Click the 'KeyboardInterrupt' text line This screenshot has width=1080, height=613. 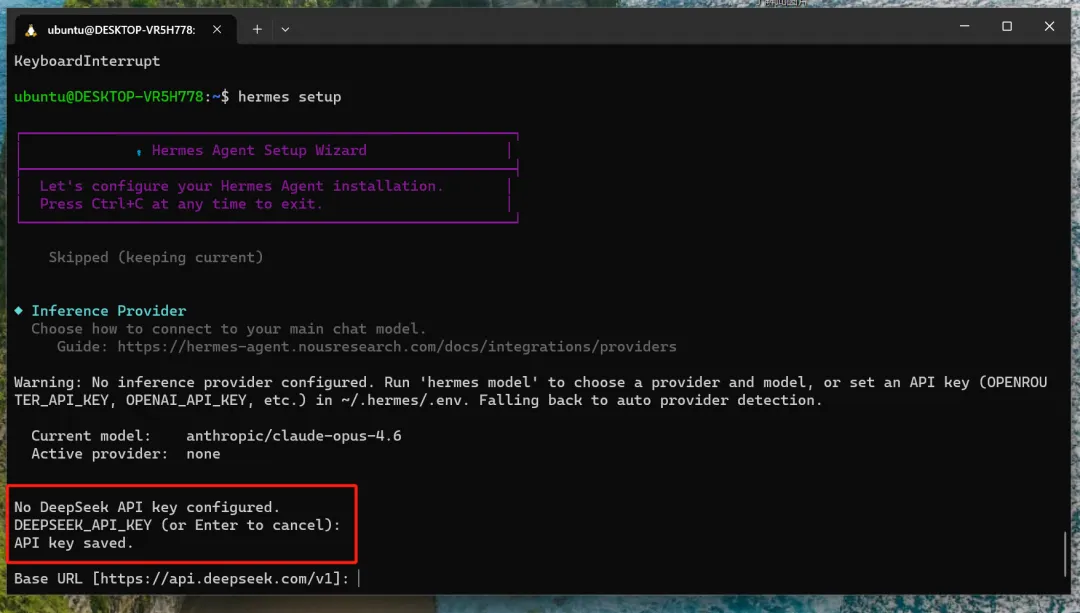[87, 61]
